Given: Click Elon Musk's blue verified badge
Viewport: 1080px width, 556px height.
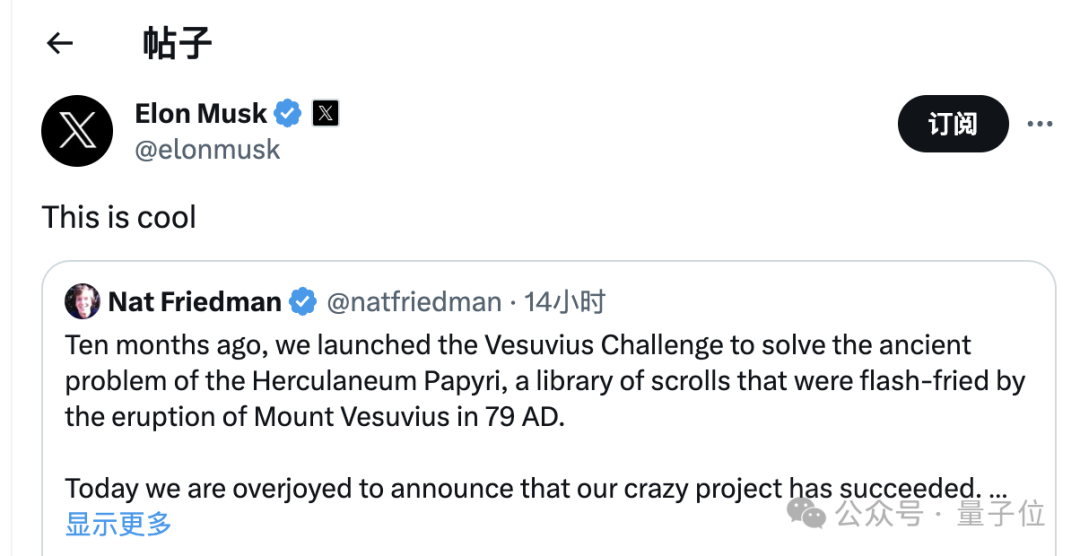Looking at the screenshot, I should [288, 113].
